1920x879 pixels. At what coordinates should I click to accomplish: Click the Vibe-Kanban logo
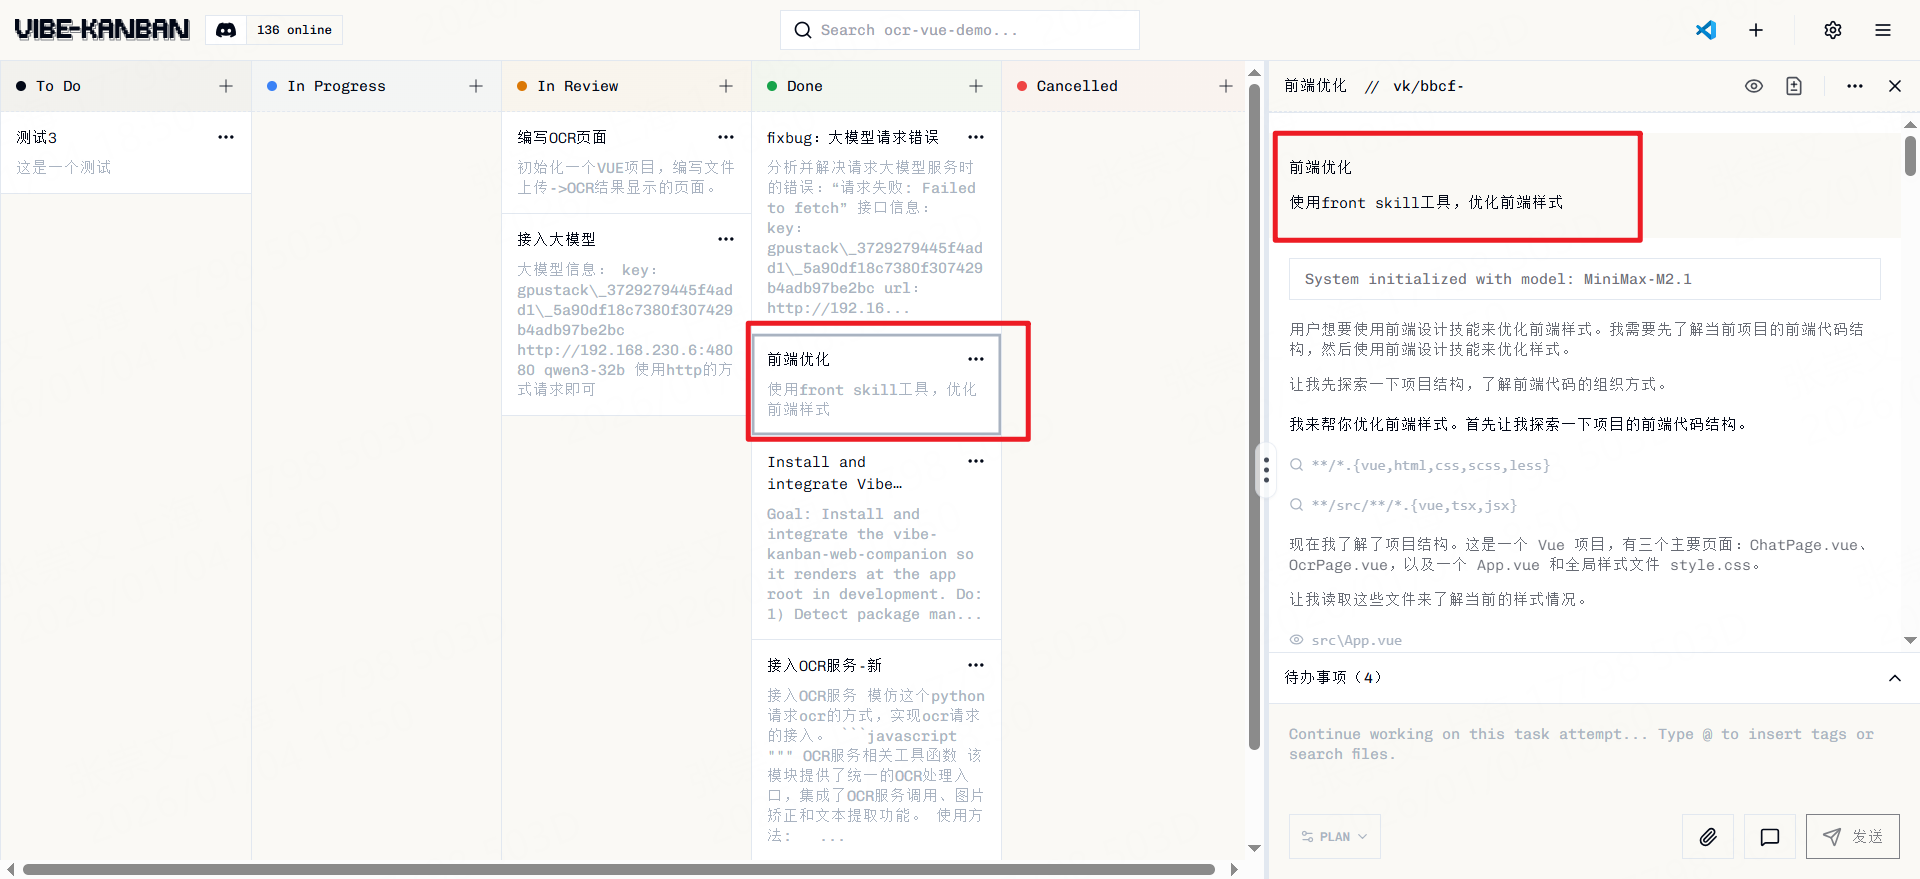pos(102,30)
